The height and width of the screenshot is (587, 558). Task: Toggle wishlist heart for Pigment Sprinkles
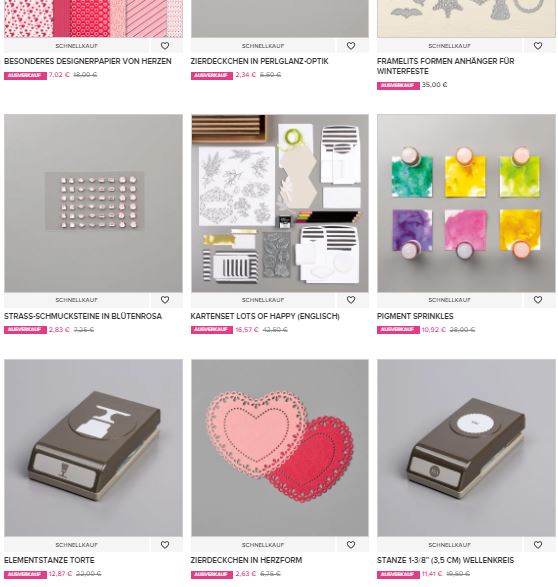click(x=538, y=300)
